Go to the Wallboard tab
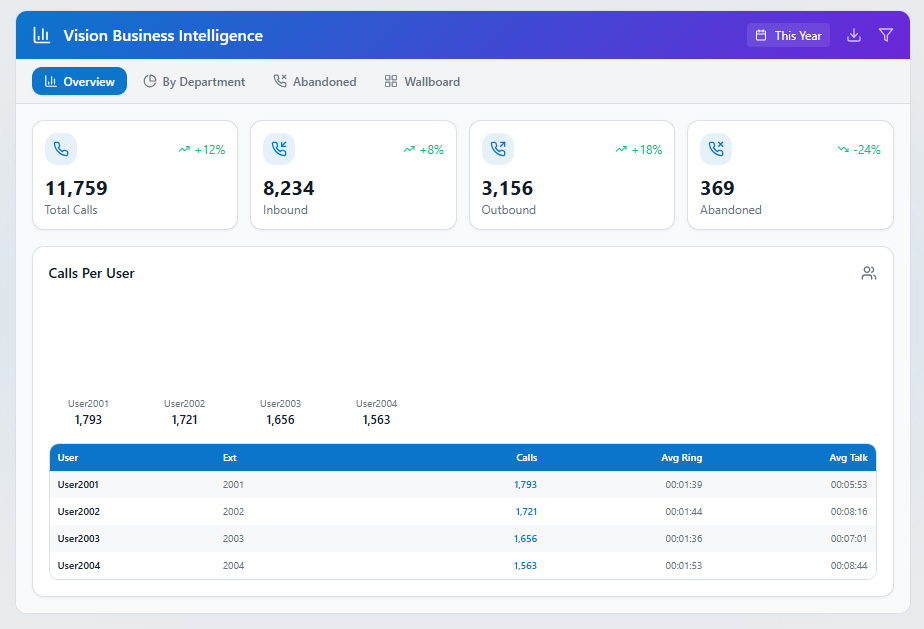The height and width of the screenshot is (629, 924). pyautogui.click(x=422, y=81)
